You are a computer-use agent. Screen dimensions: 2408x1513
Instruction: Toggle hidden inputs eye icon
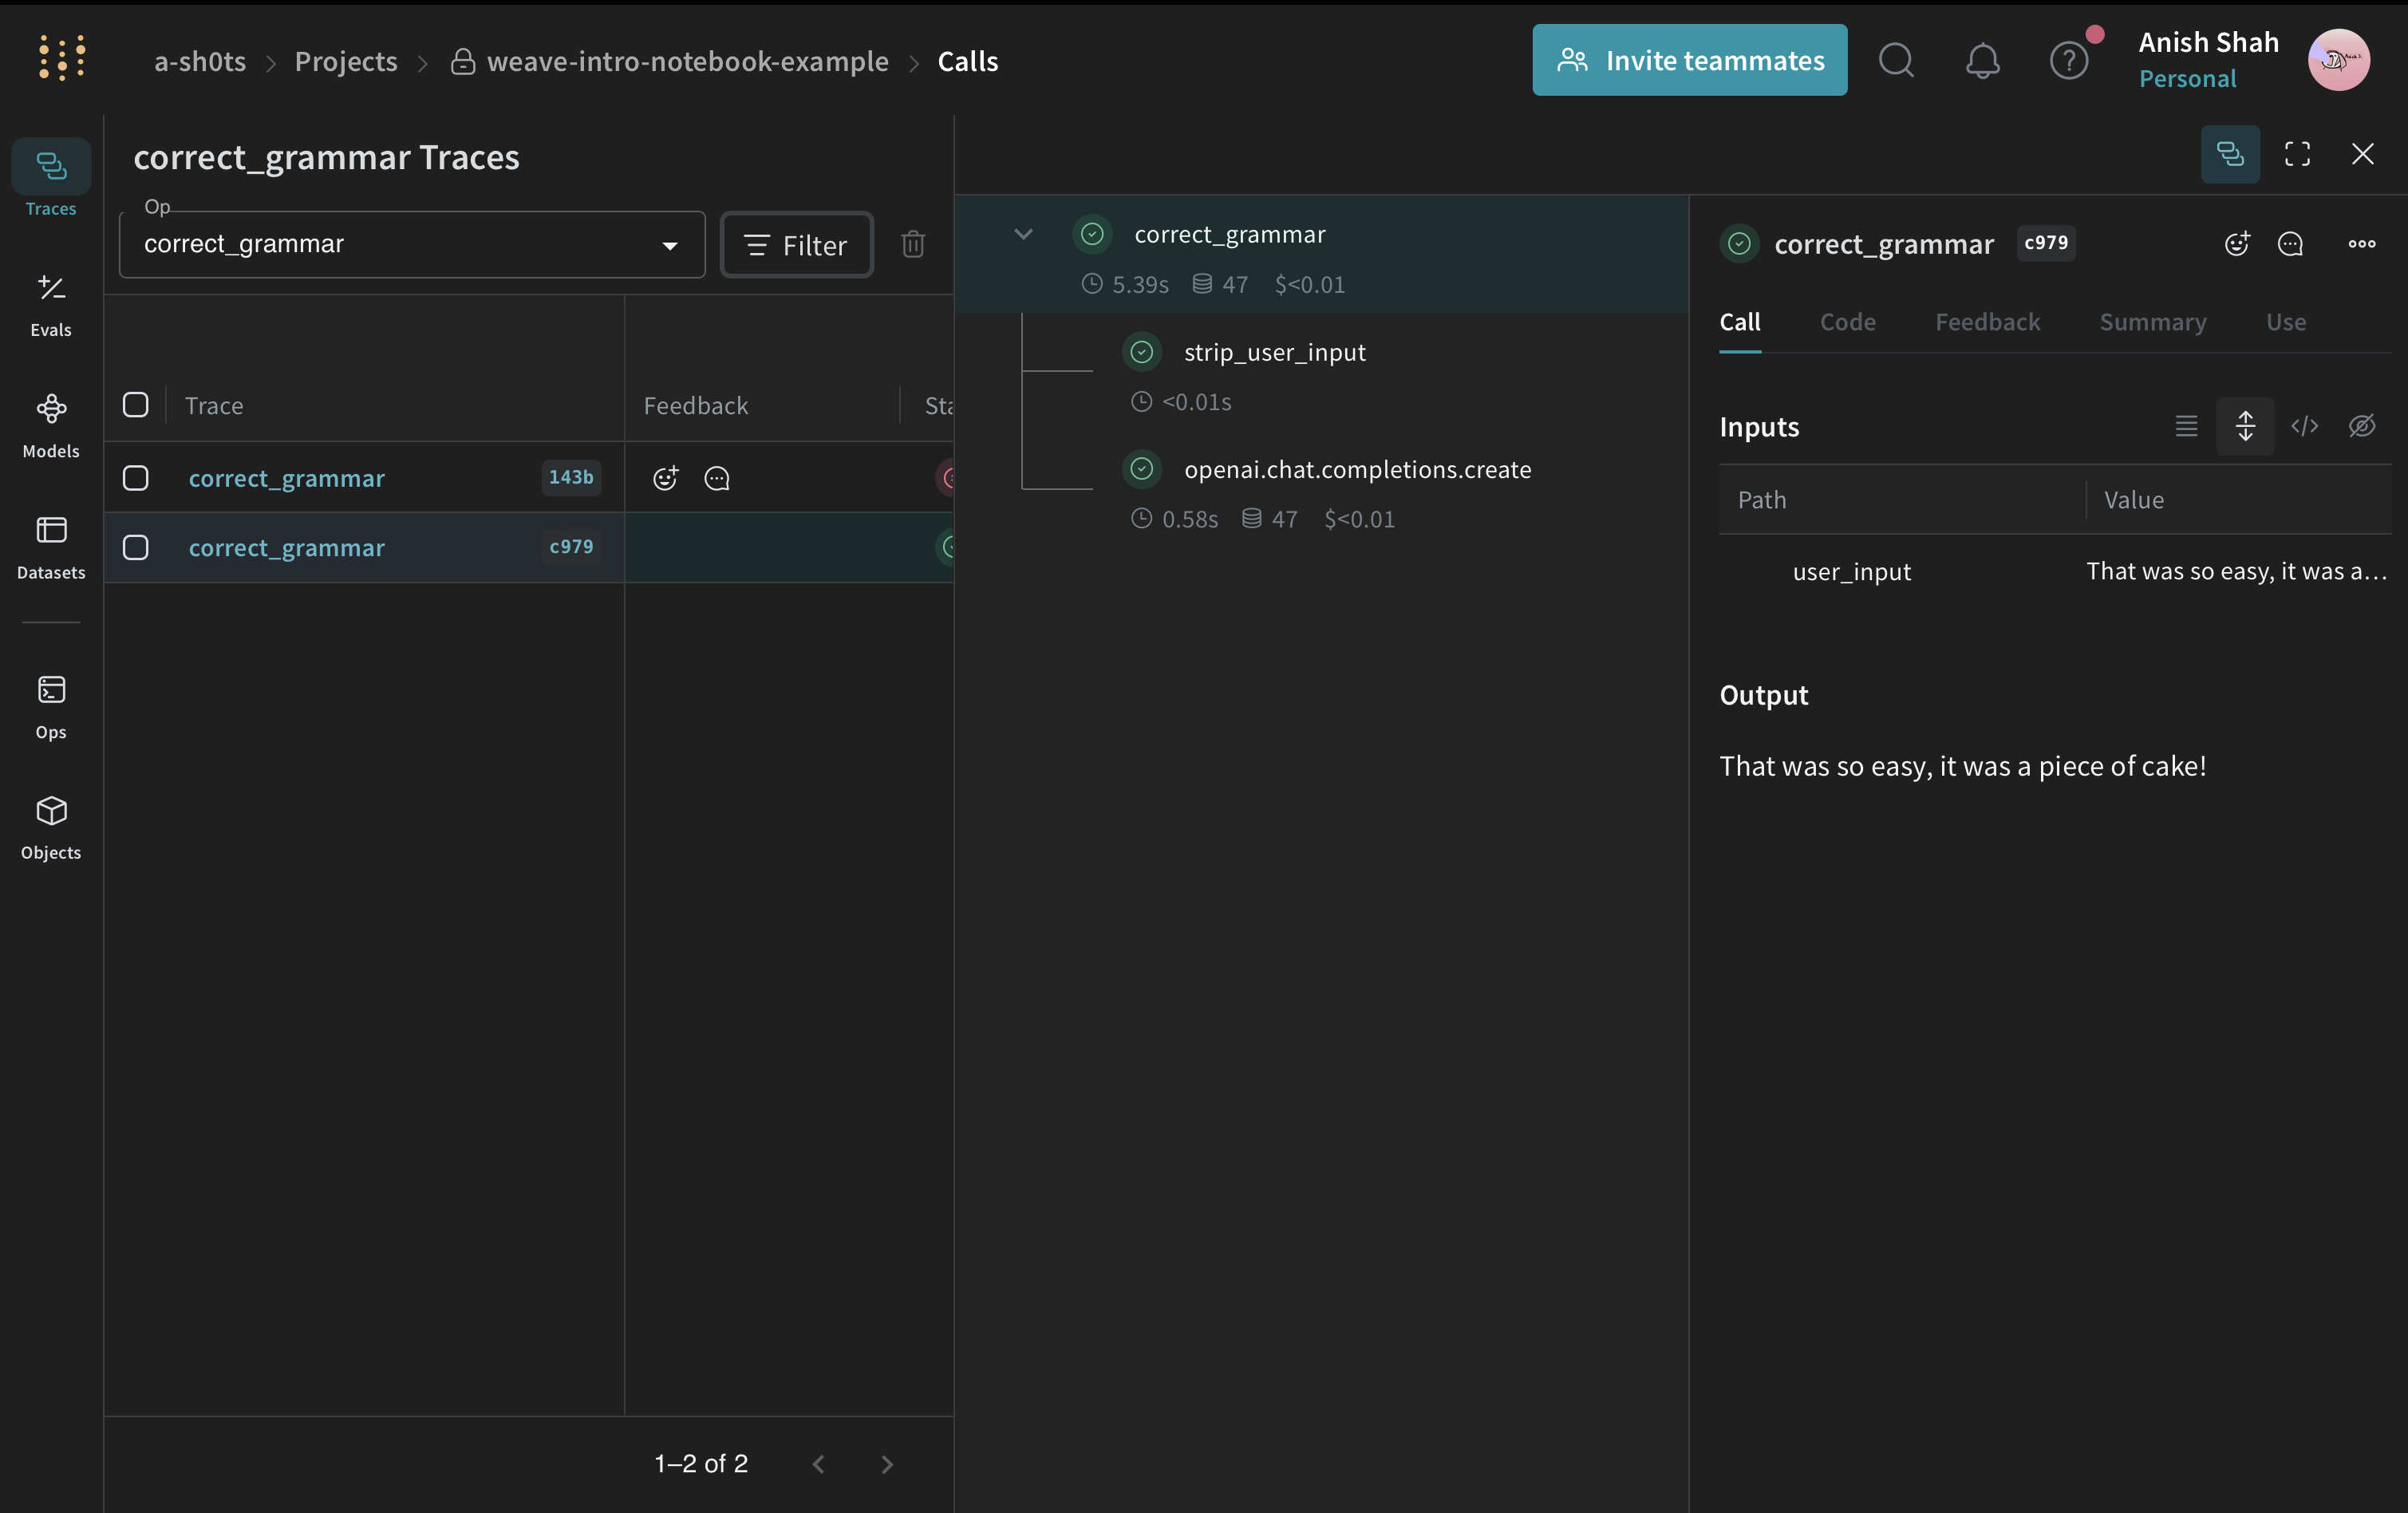coord(2362,426)
